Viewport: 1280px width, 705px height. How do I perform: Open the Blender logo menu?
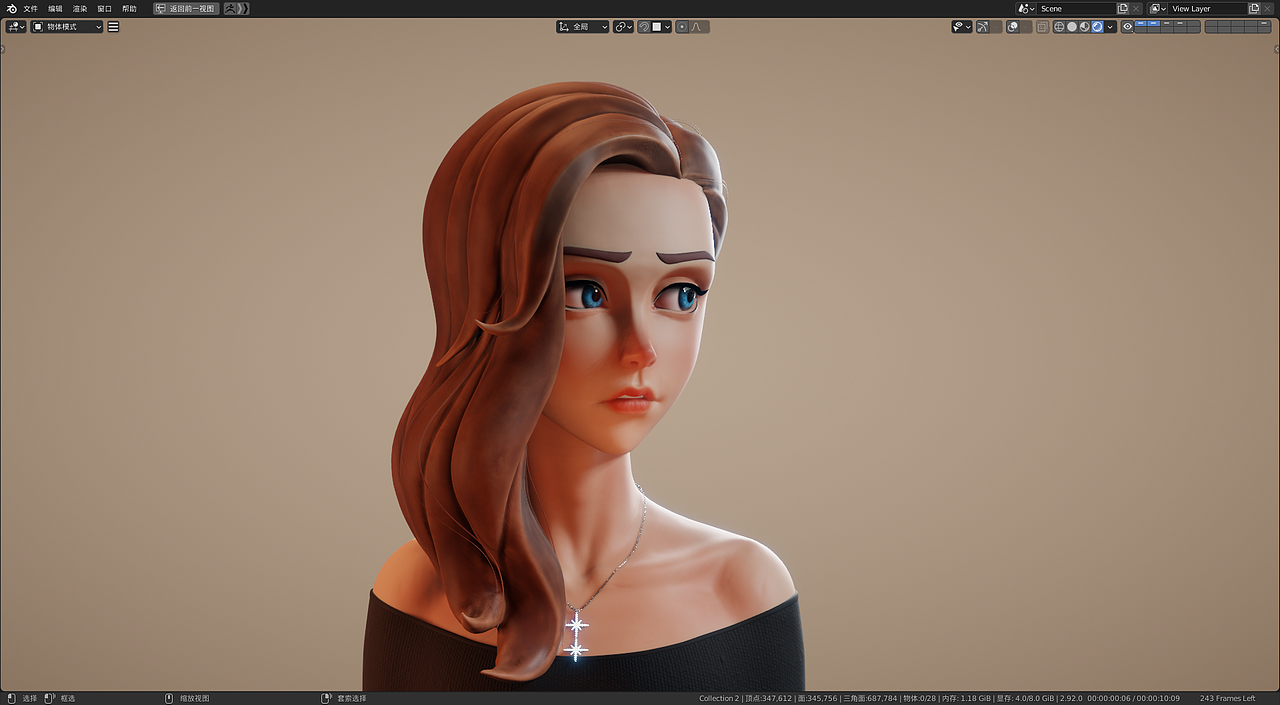click(12, 8)
